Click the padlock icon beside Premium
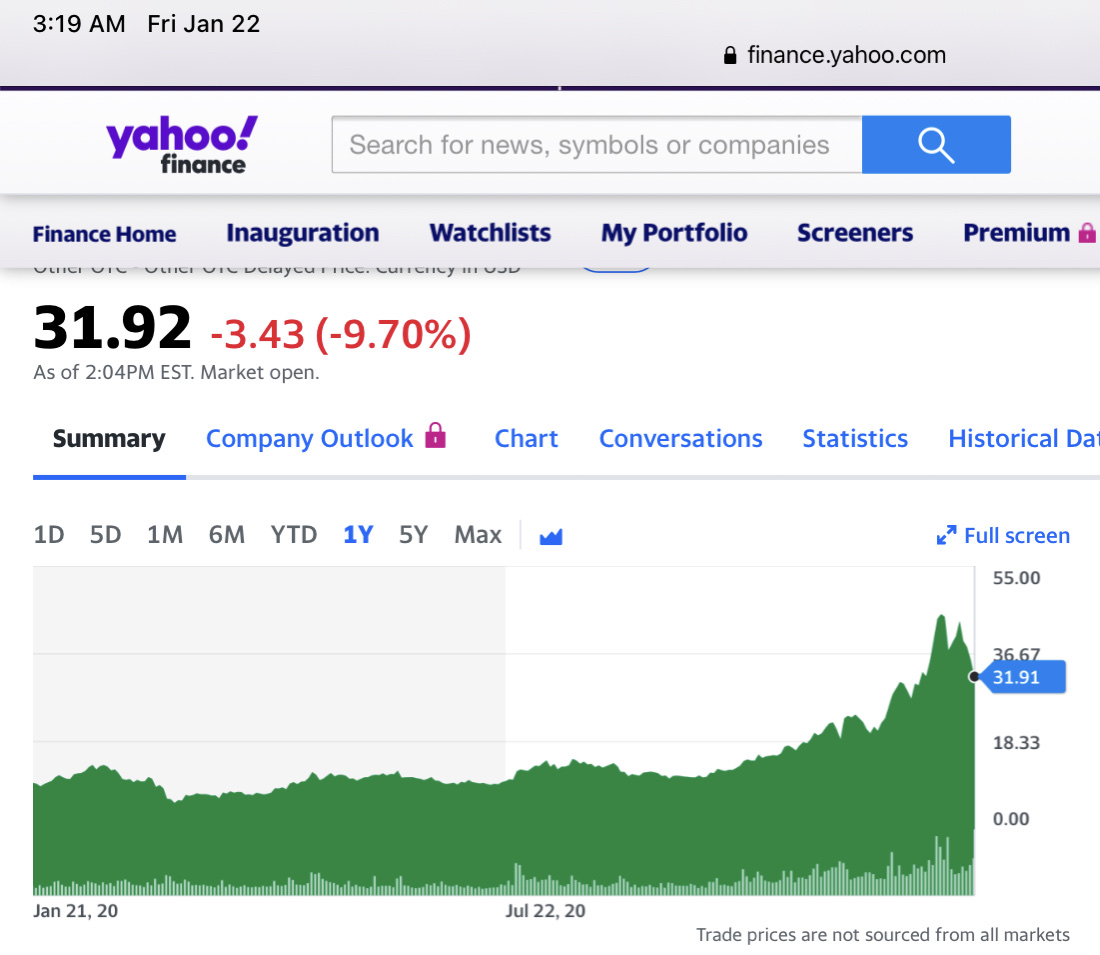The width and height of the screenshot is (1100, 955). [x=1087, y=233]
